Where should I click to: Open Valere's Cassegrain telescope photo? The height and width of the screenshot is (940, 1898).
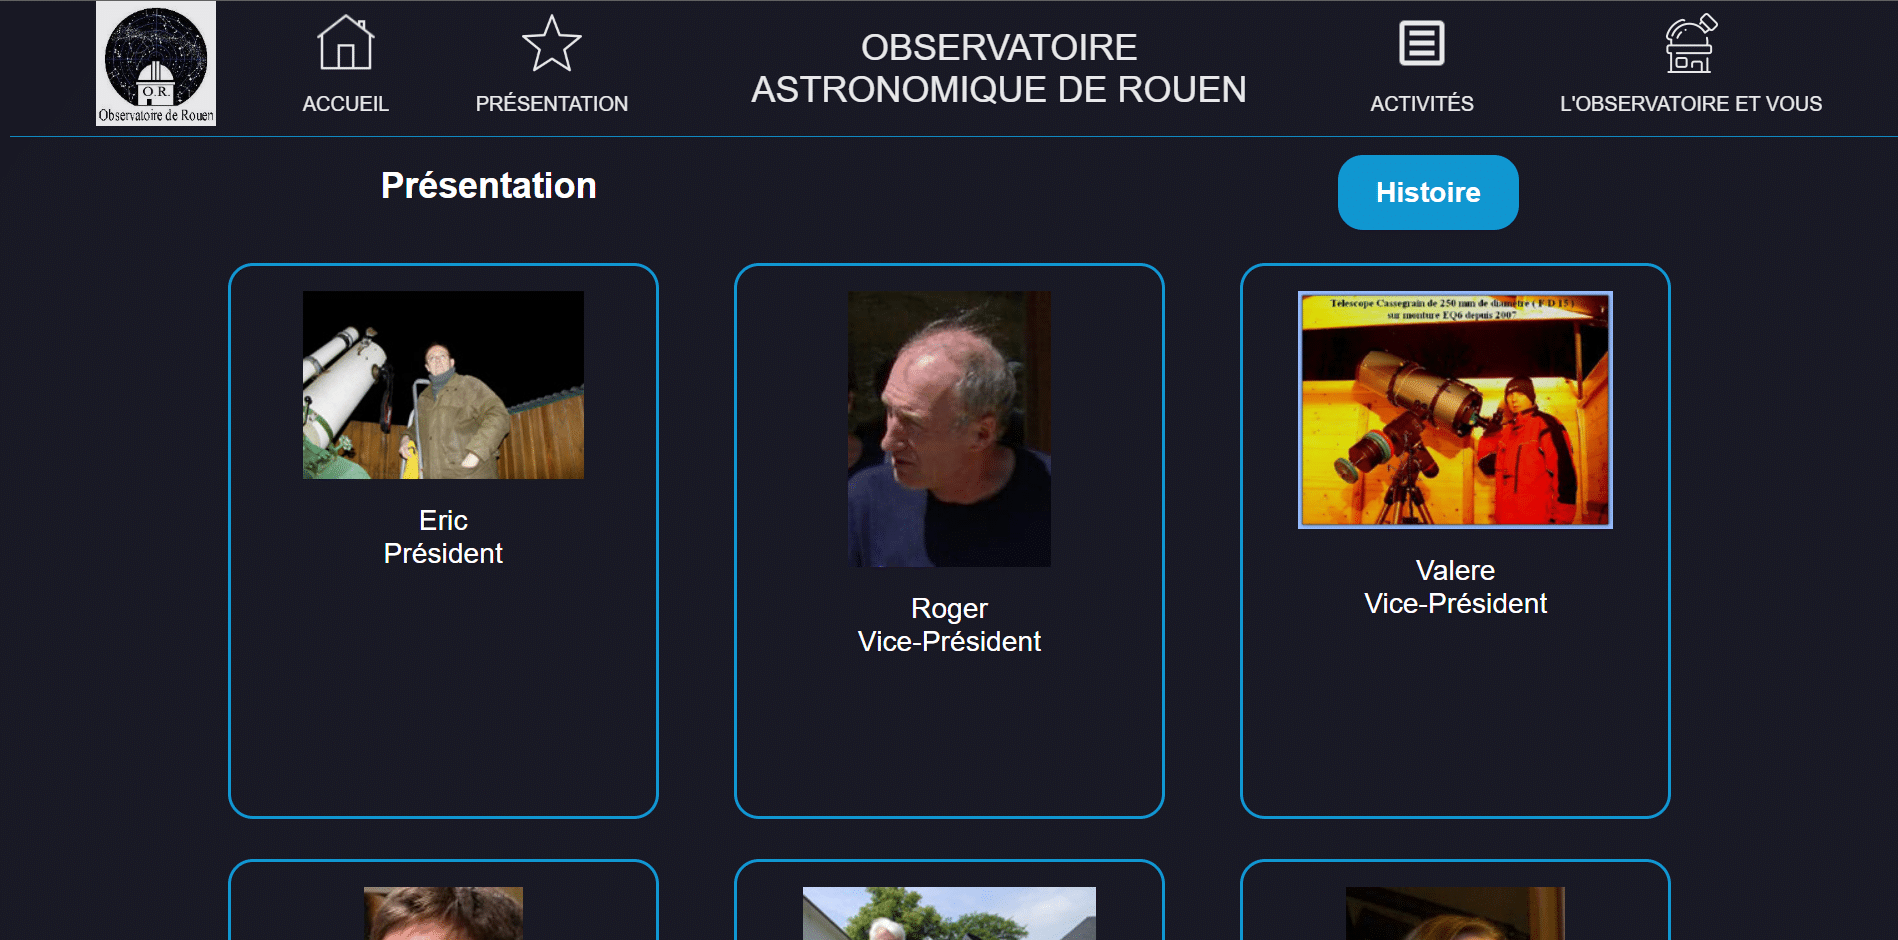(x=1455, y=410)
